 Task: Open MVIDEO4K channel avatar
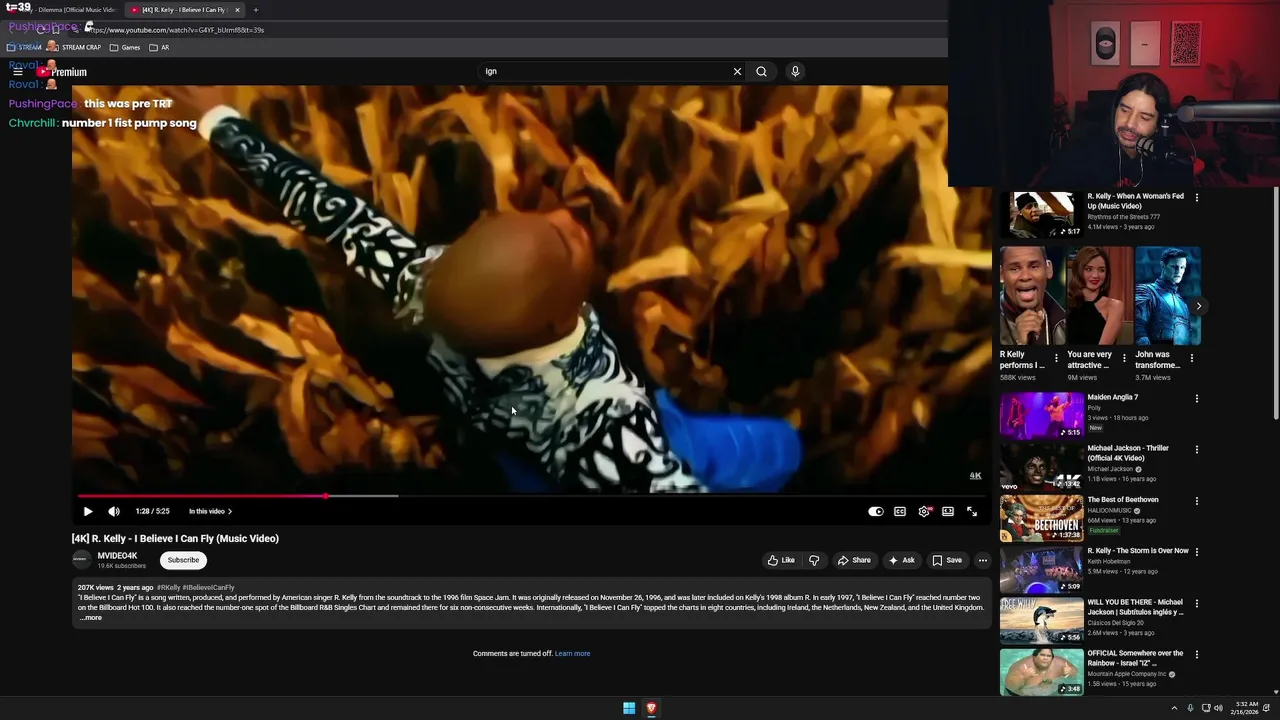pos(81,560)
